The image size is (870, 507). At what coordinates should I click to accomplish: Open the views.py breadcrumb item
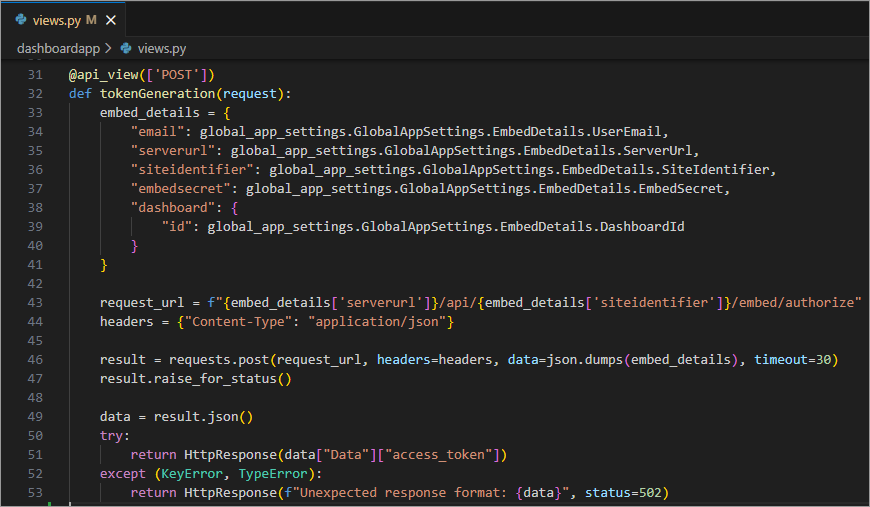[x=162, y=48]
